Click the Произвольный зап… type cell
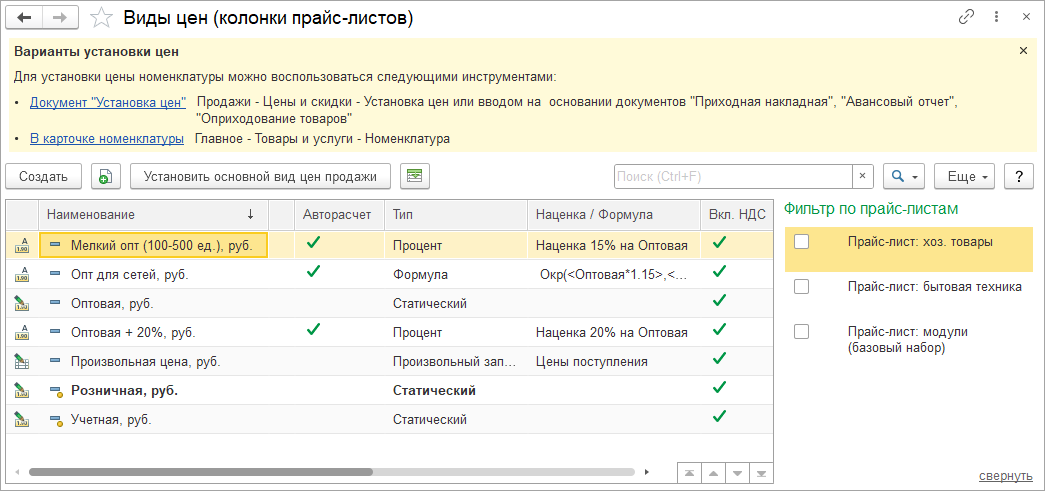This screenshot has height=491, width=1045. [456, 362]
